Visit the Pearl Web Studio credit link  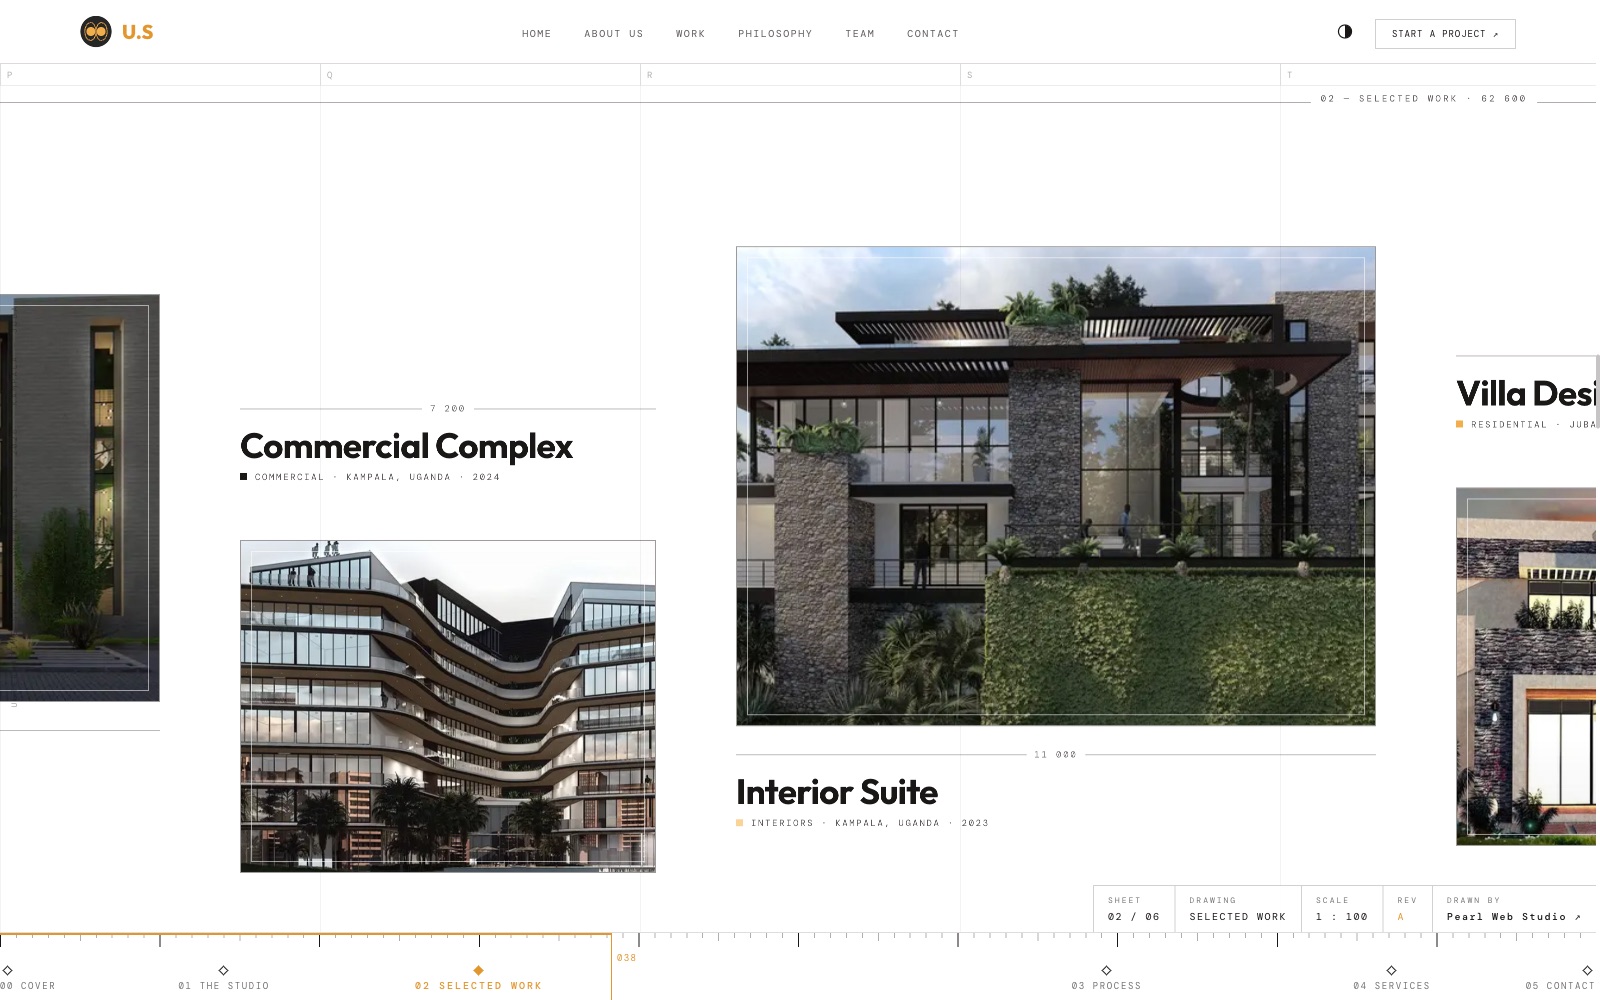coord(1514,917)
